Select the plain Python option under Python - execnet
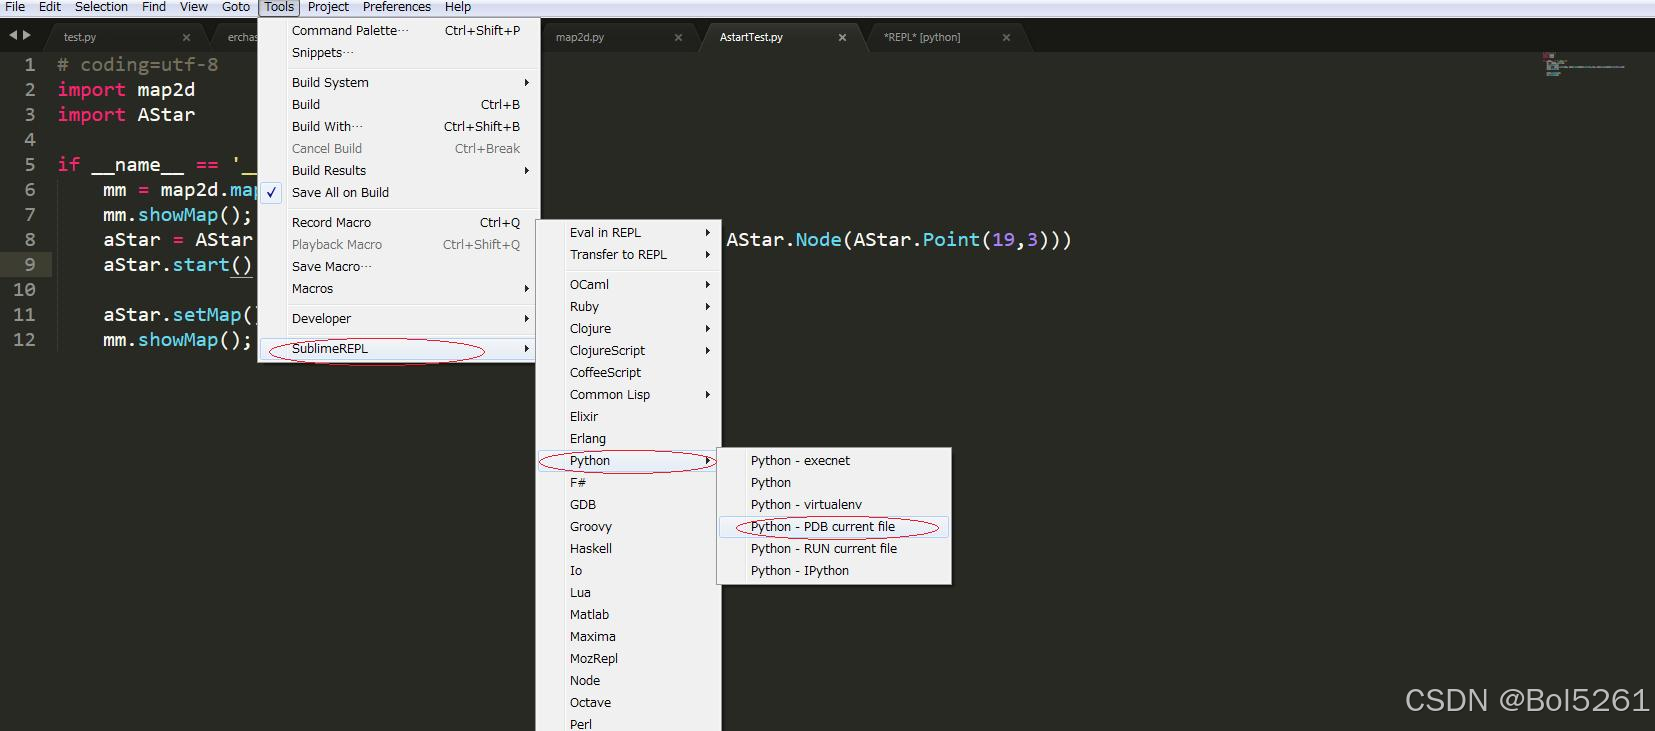The image size is (1655, 731). pyautogui.click(x=834, y=483)
